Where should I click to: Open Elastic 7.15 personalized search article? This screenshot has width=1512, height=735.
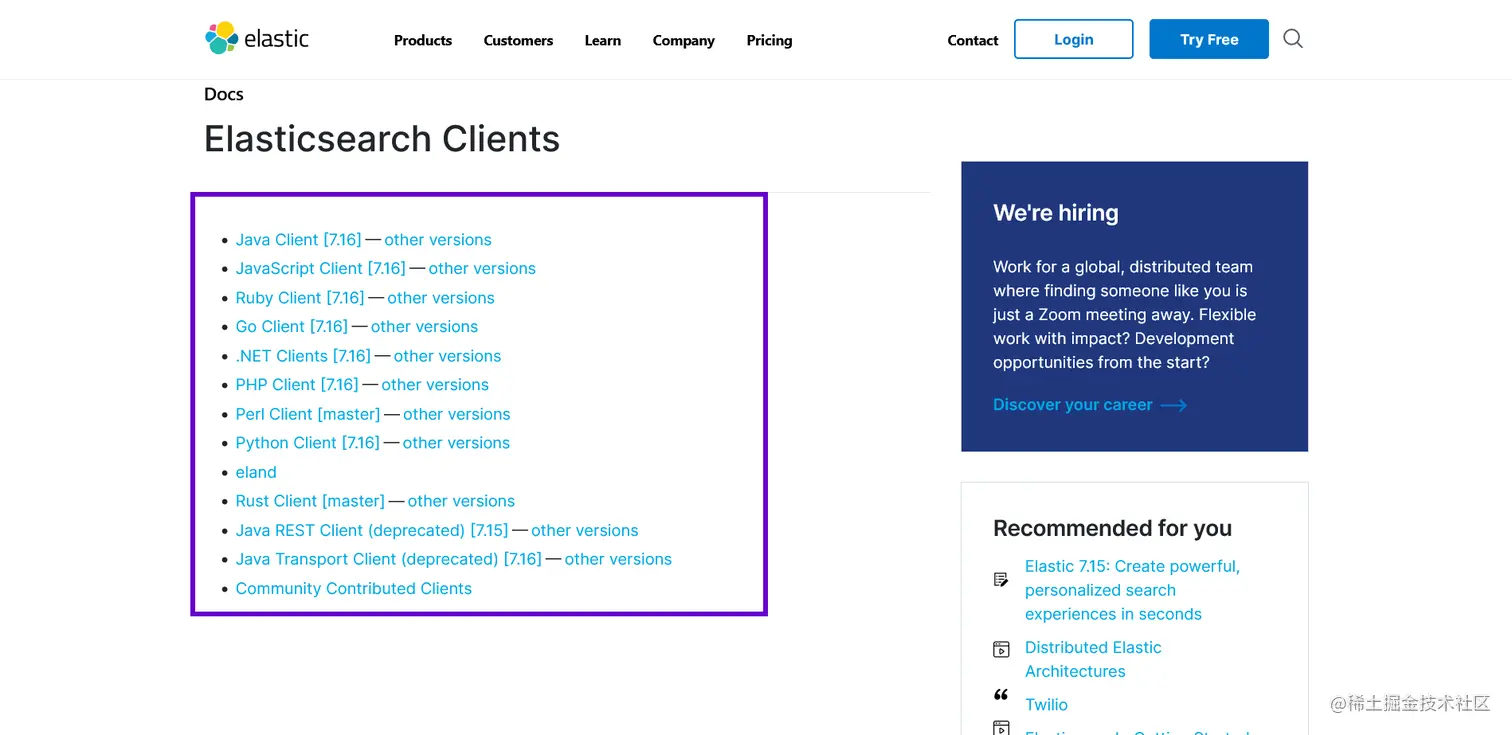tap(1132, 590)
